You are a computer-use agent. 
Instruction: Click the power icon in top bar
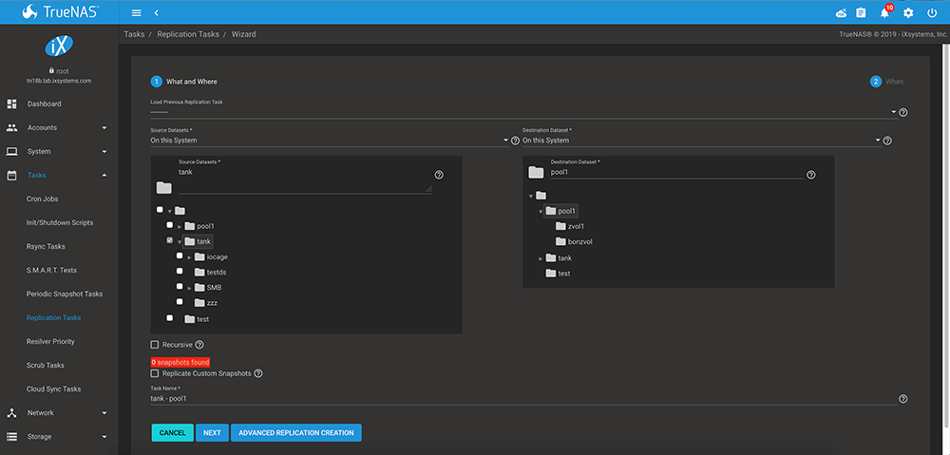pyautogui.click(x=931, y=13)
